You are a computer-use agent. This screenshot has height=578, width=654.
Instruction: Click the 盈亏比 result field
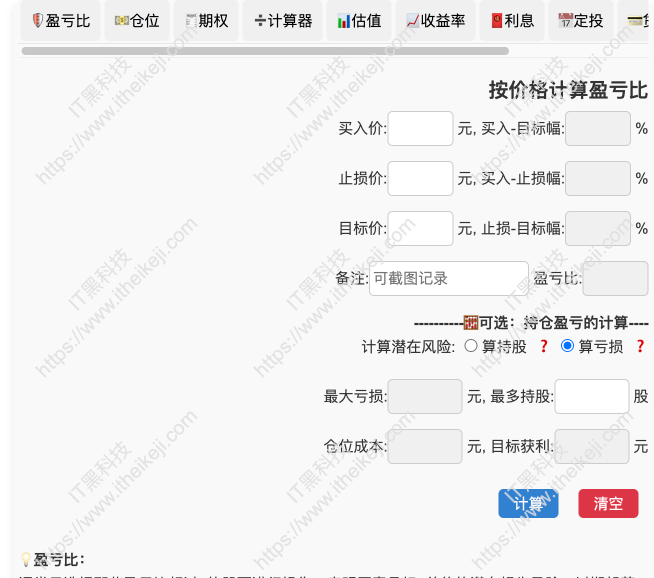coord(615,279)
